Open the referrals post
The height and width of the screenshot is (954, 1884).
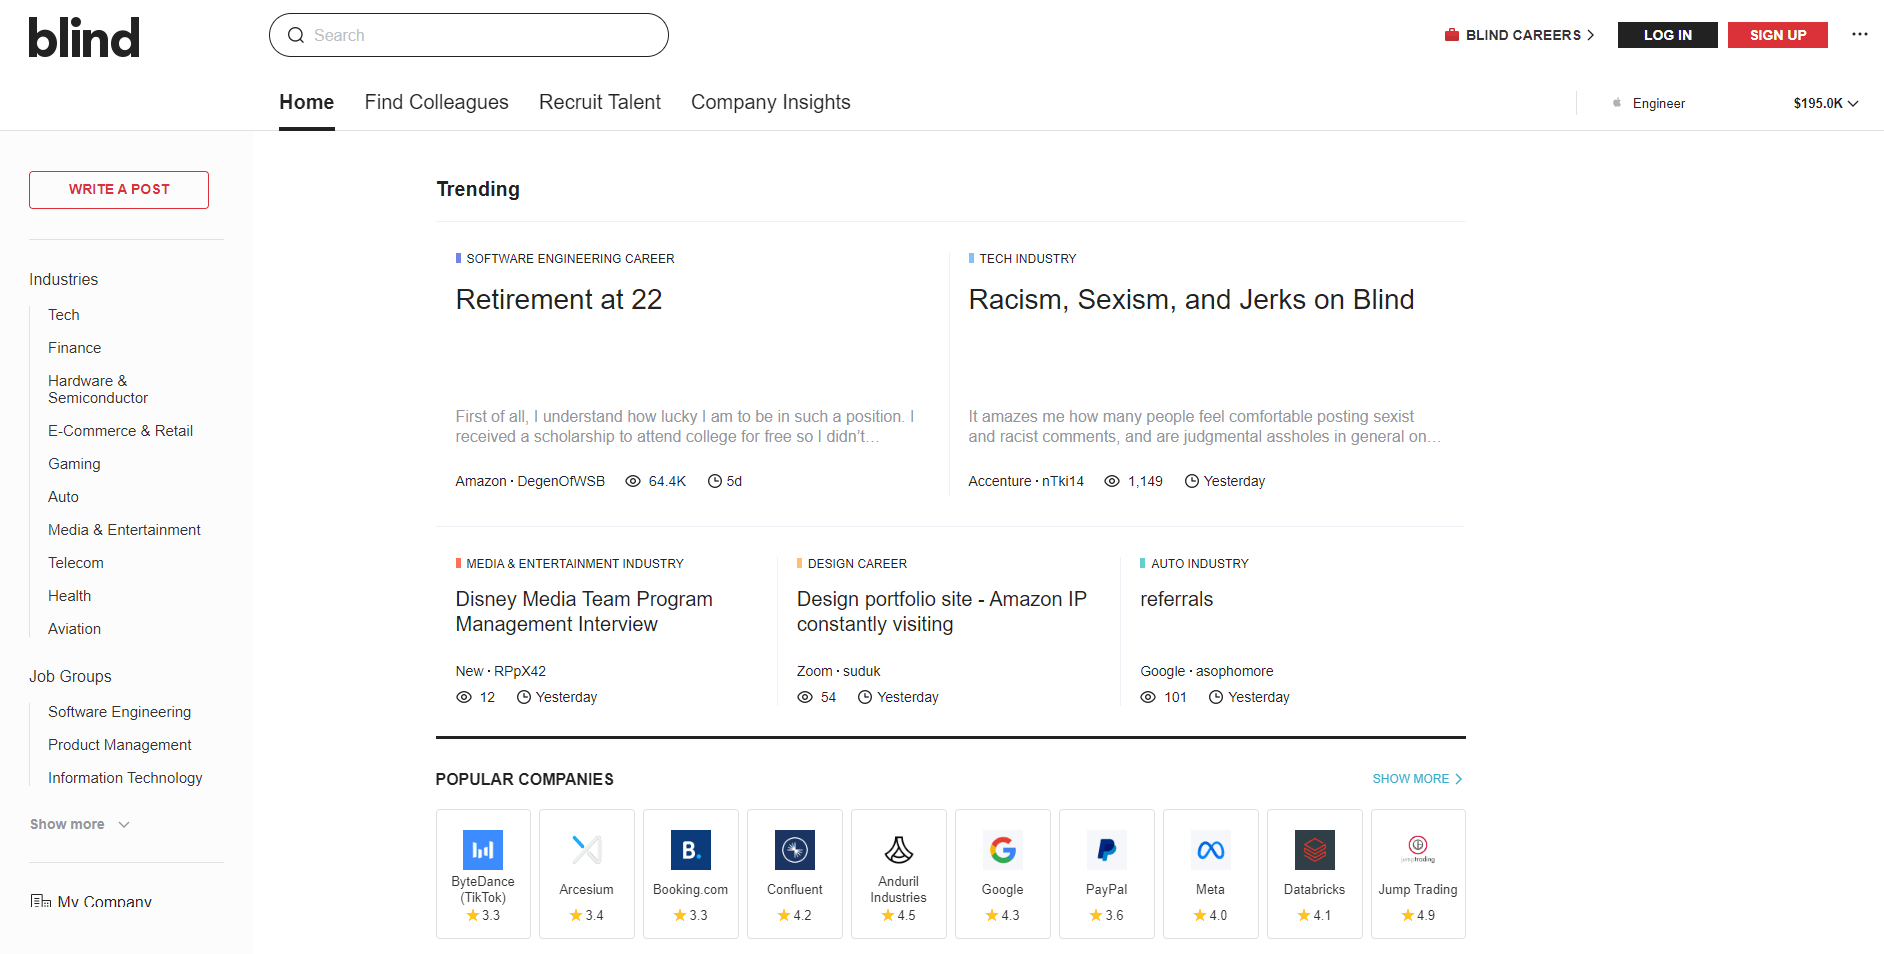tap(1177, 599)
